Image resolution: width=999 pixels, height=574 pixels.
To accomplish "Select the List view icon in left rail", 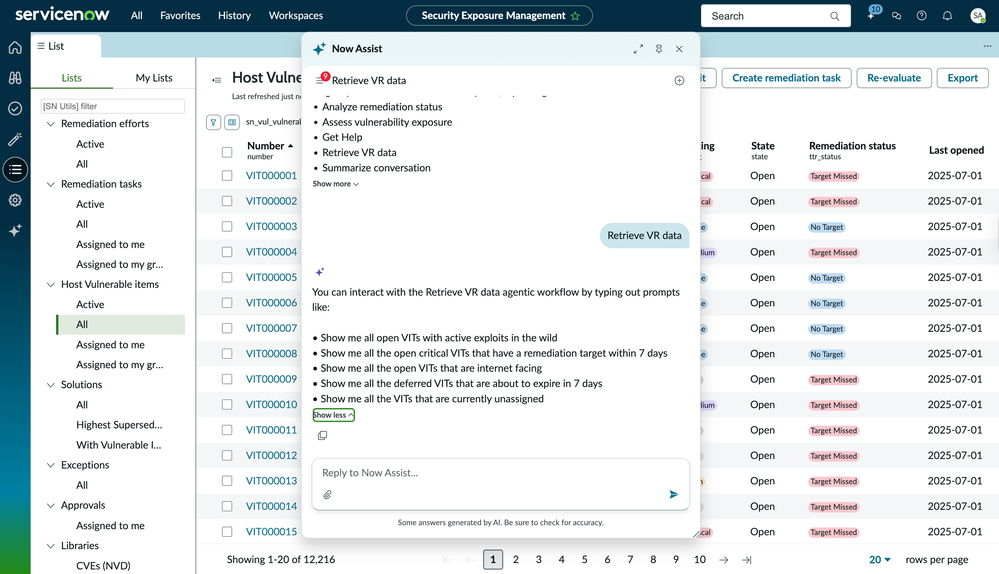I will tap(15, 169).
